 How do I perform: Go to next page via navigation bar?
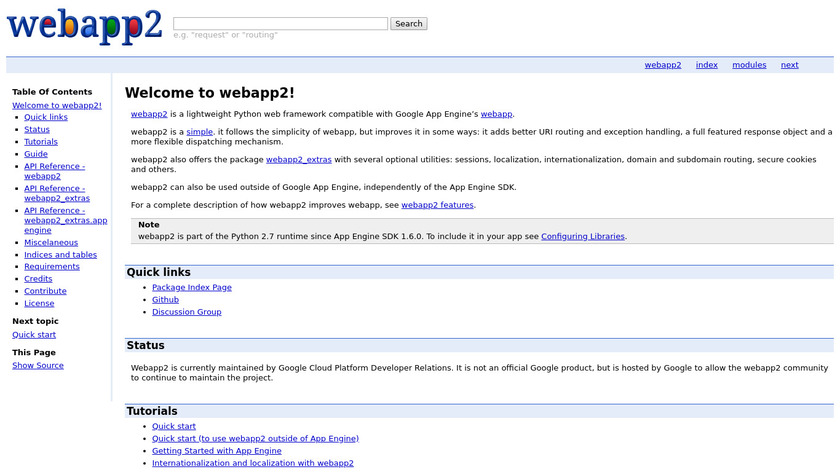click(x=789, y=65)
